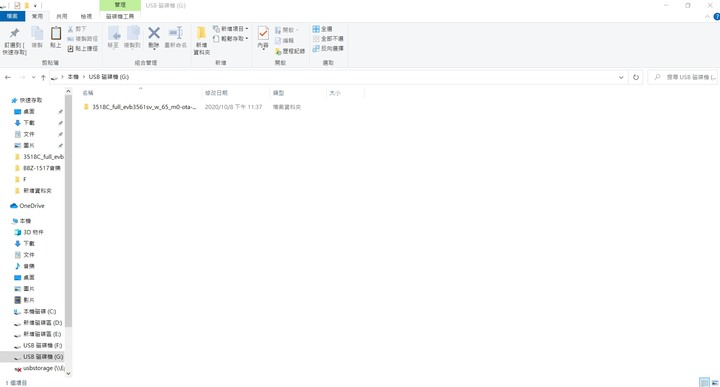Click Invert selection (反向選擇) in ribbon
The height and width of the screenshot is (387, 720).
pos(328,48)
